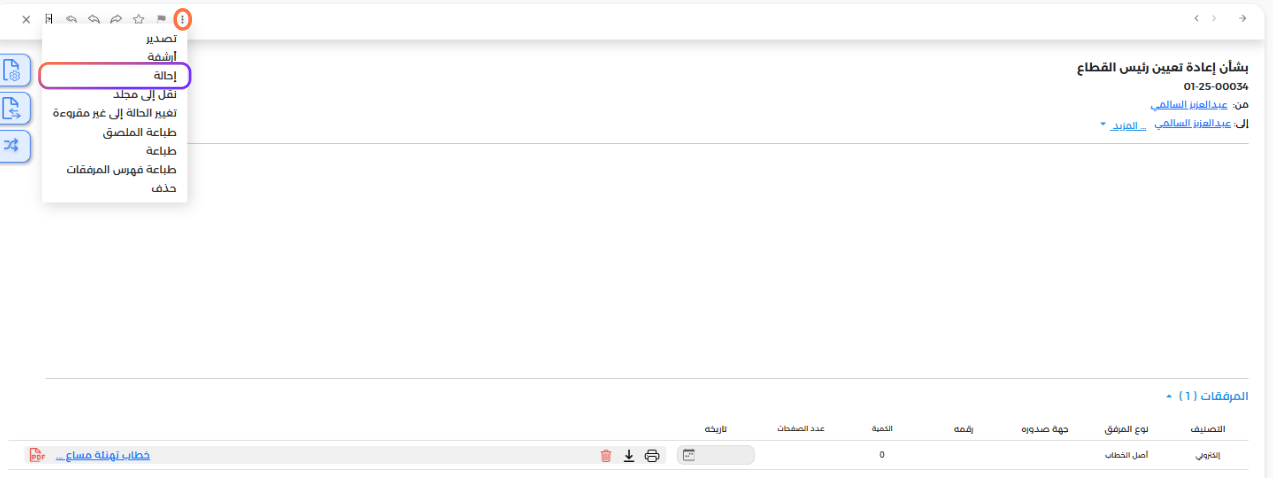The height and width of the screenshot is (478, 1273).
Task: Click the attachment date input field
Action: [x=716, y=455]
